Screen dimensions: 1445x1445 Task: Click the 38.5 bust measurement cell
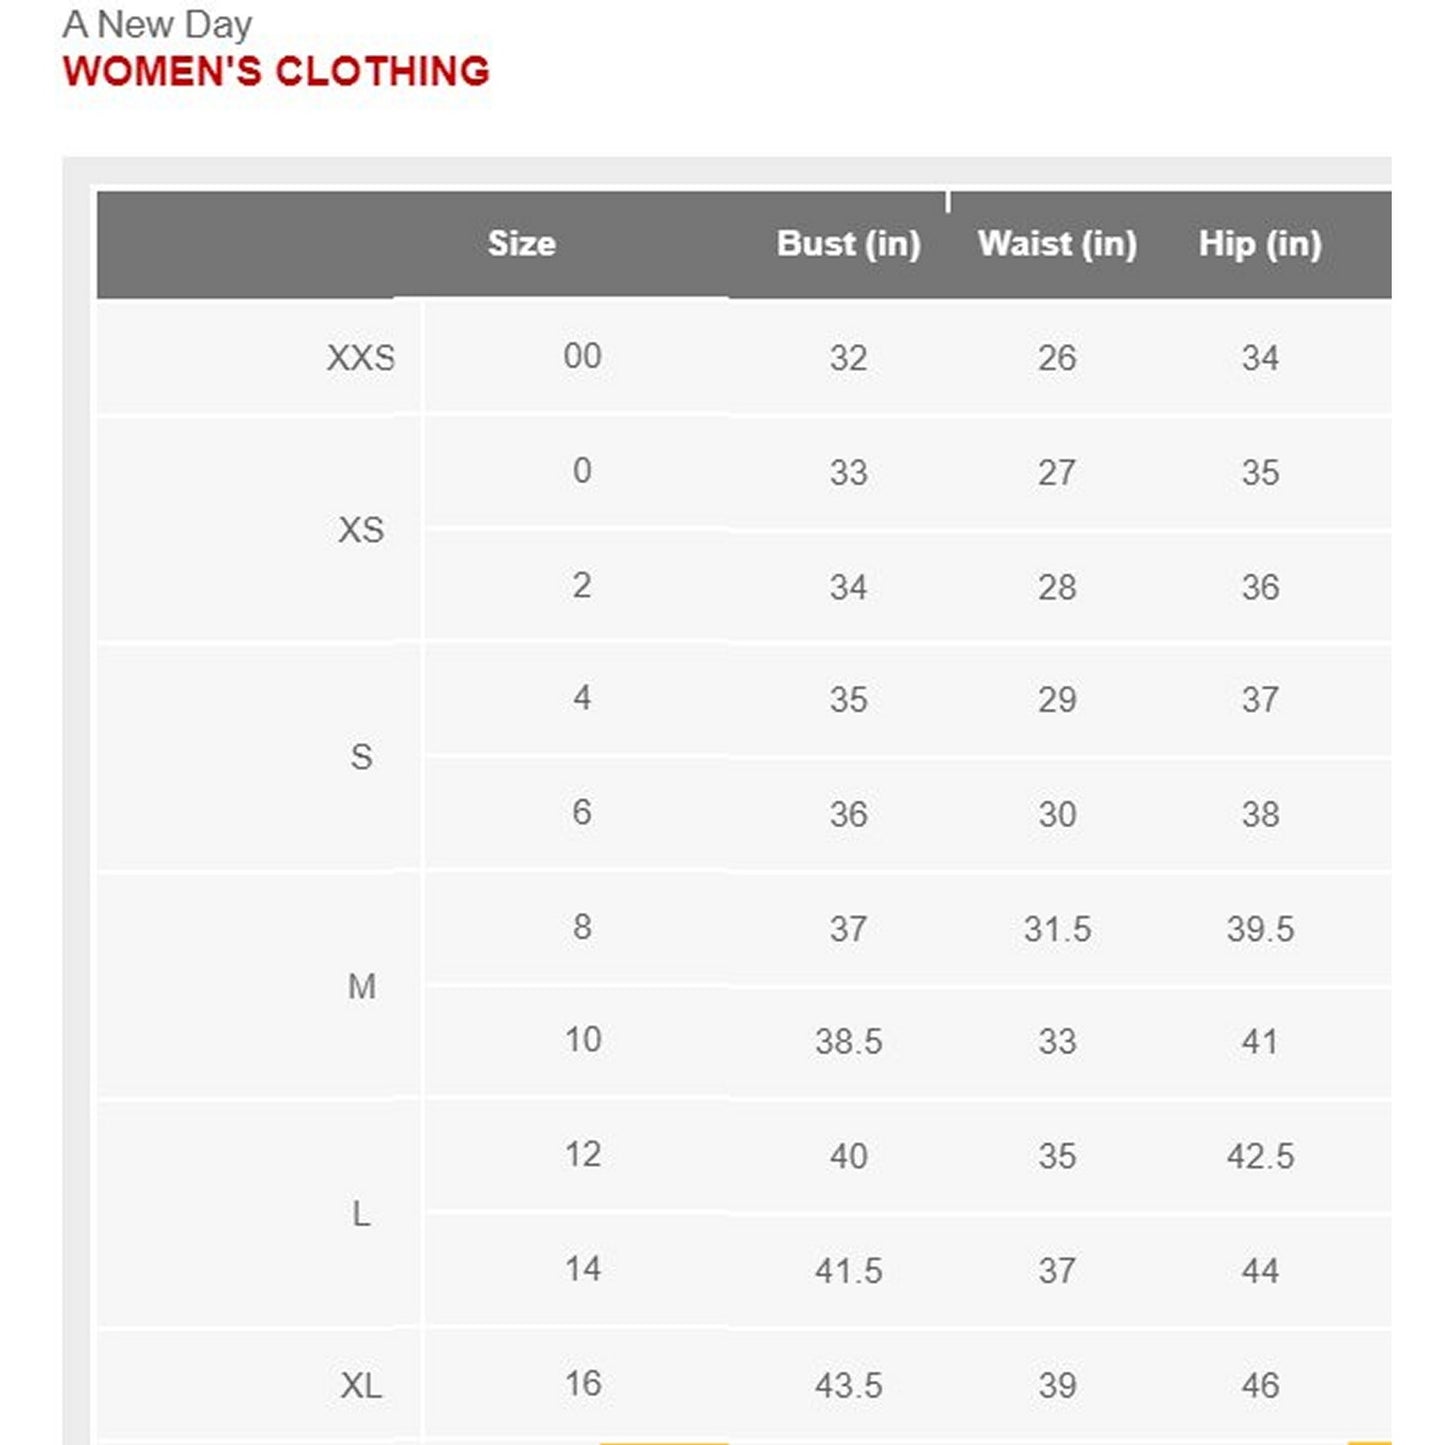848,1042
